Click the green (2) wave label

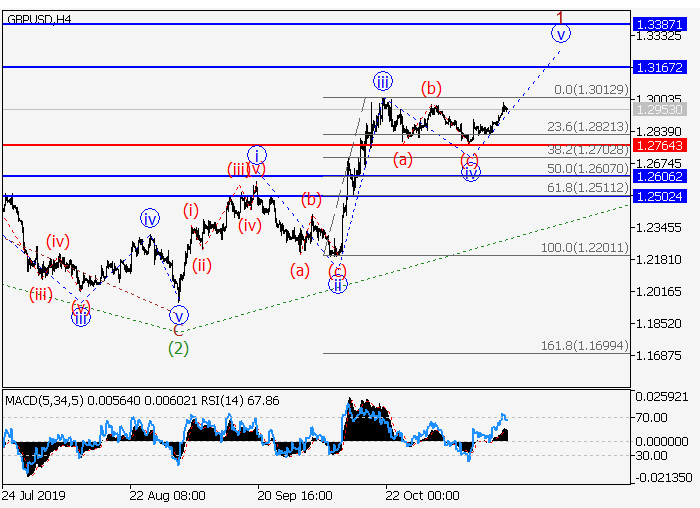coord(178,348)
